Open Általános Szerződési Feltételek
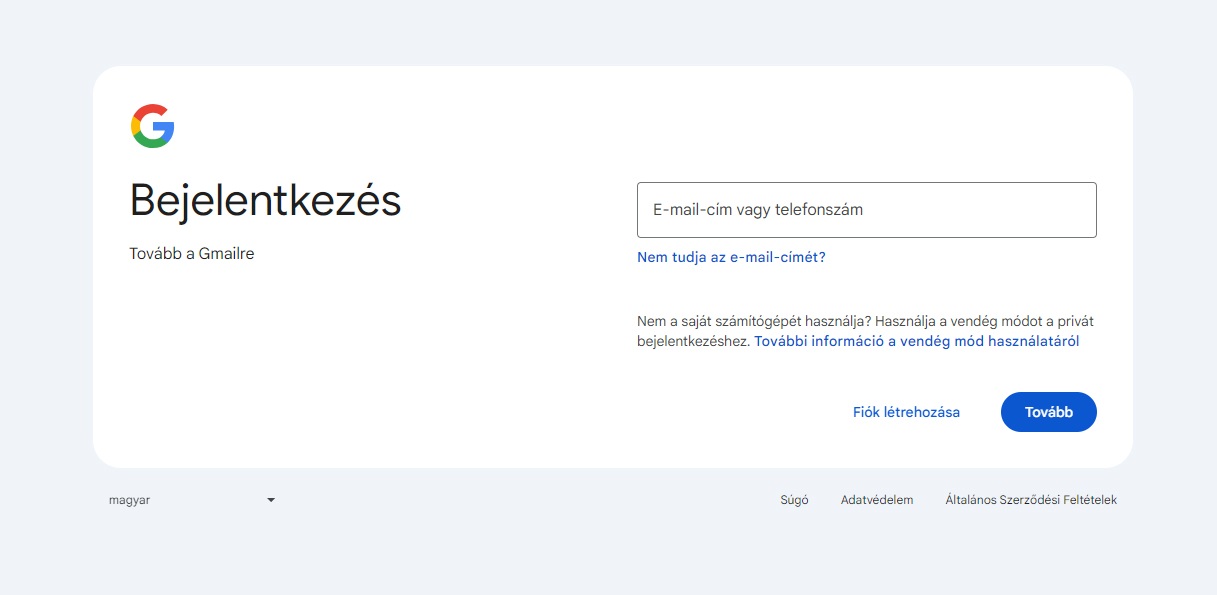Viewport: 1217px width, 595px height. [1032, 499]
